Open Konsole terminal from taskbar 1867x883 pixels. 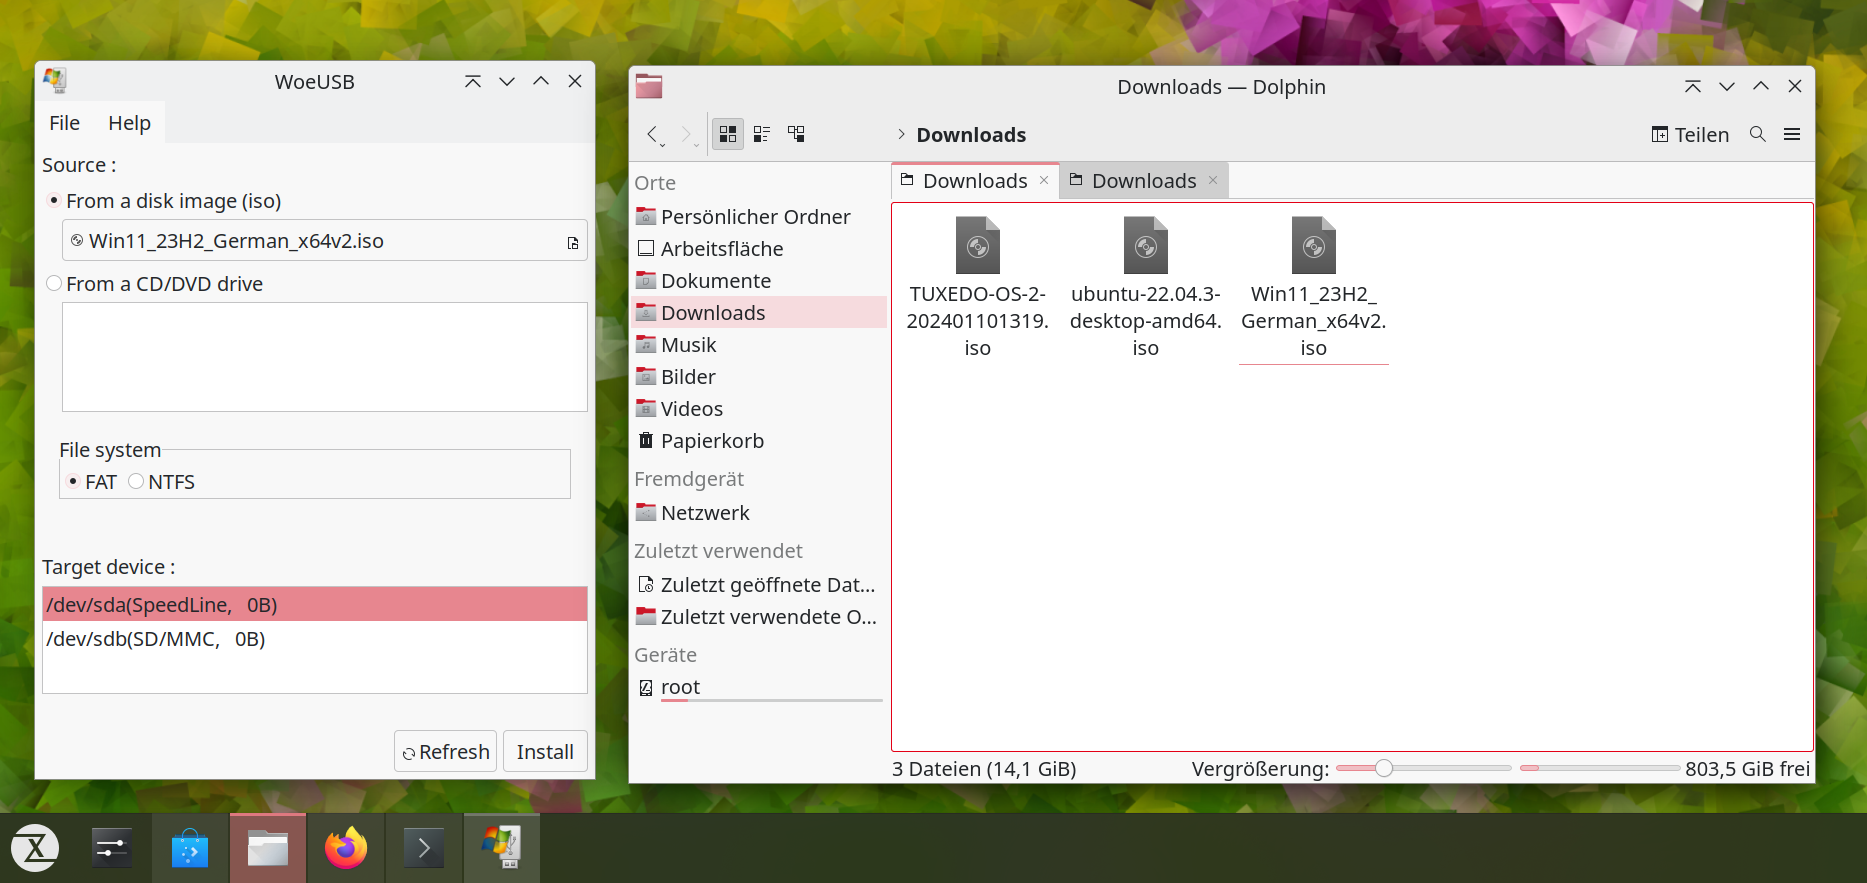coord(424,848)
